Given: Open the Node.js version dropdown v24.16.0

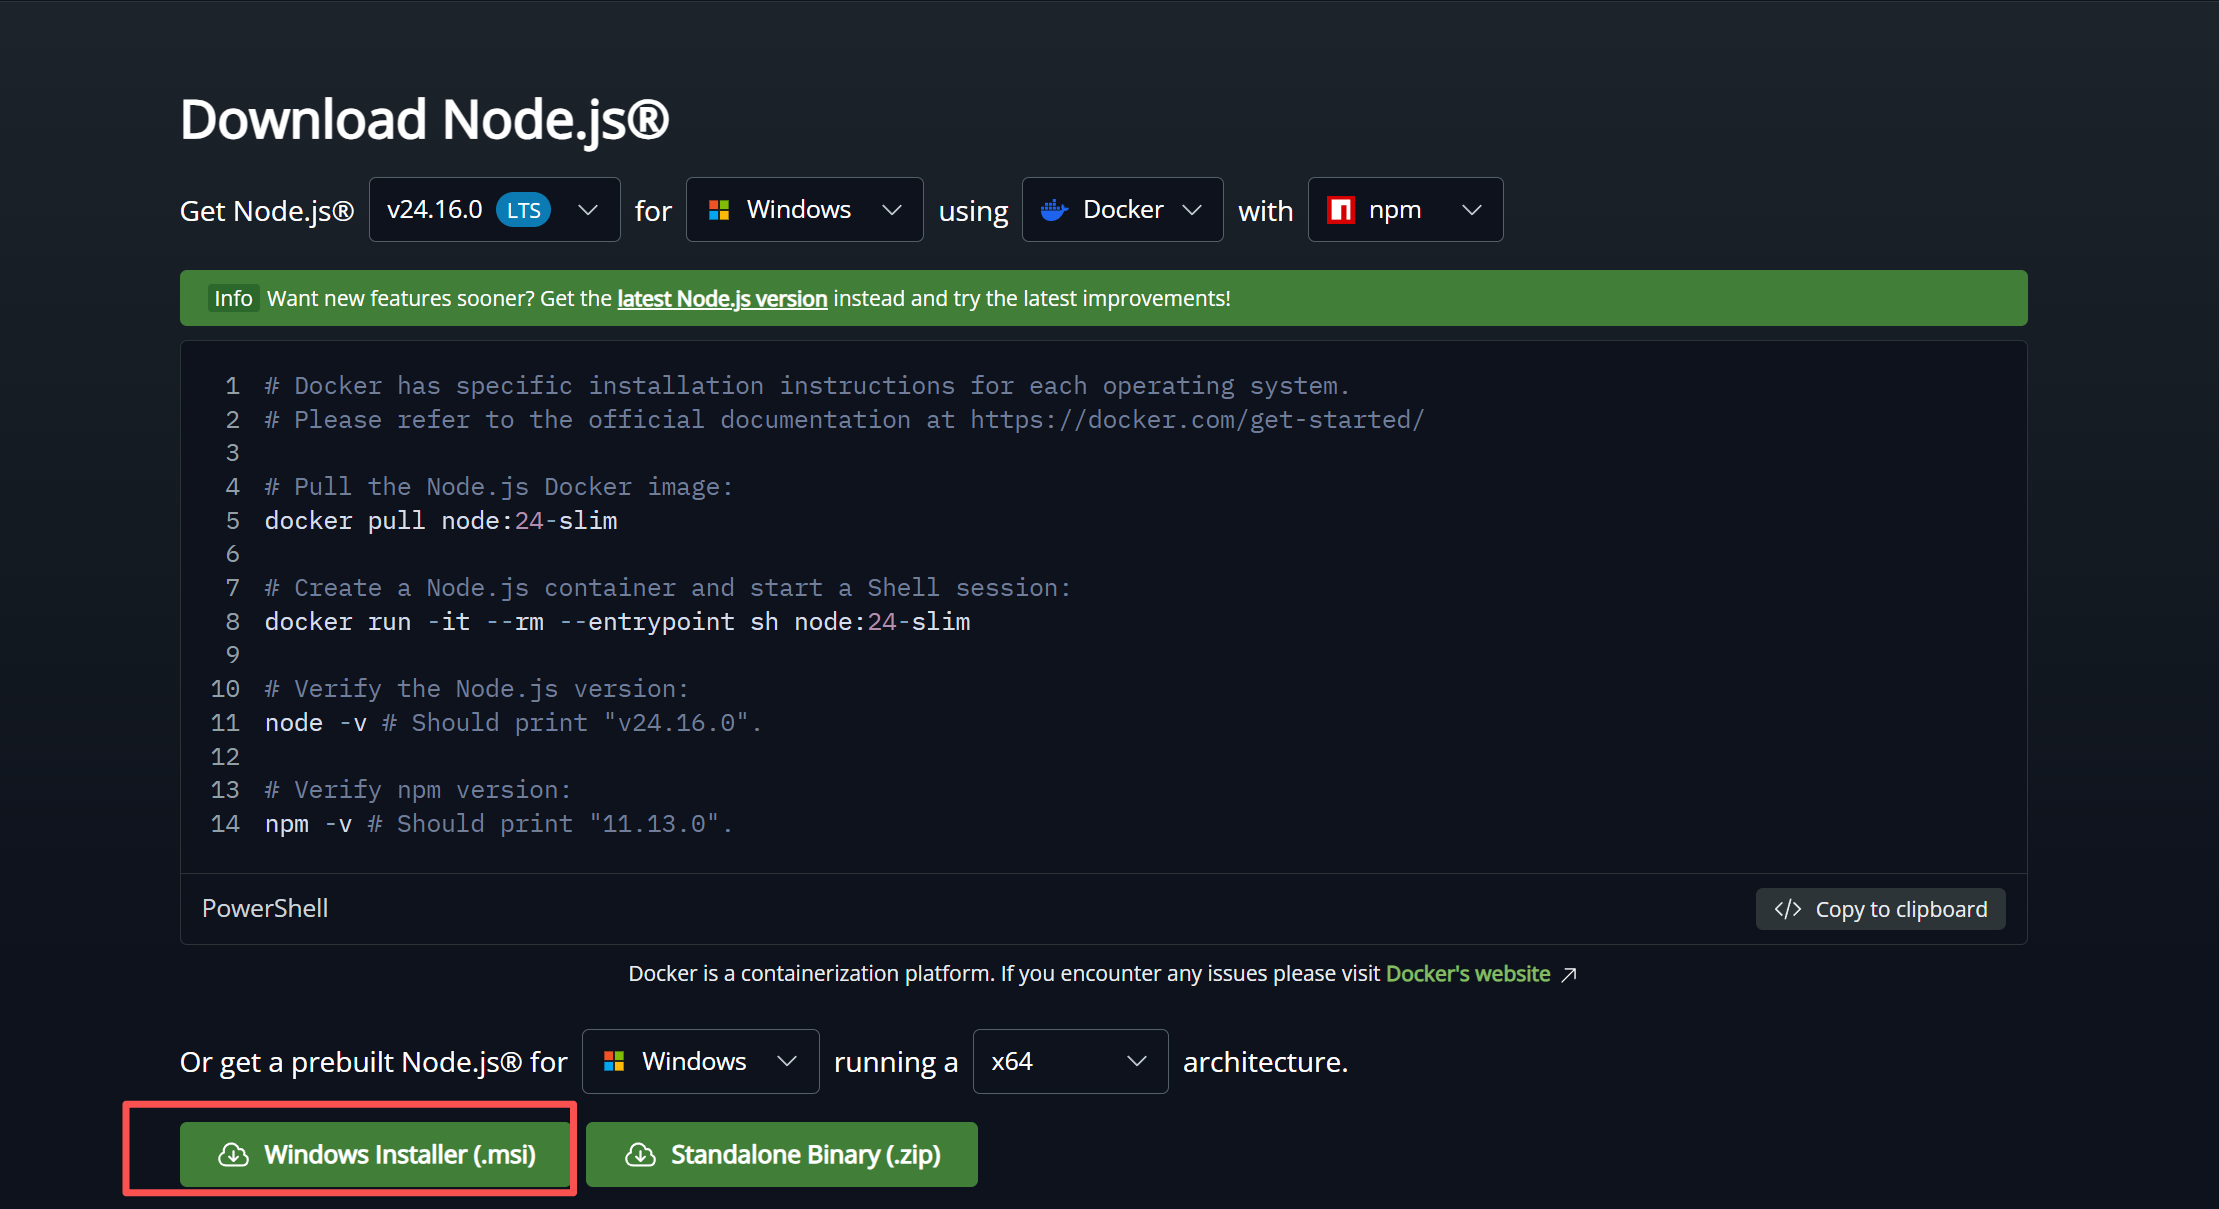Looking at the screenshot, I should tap(494, 210).
